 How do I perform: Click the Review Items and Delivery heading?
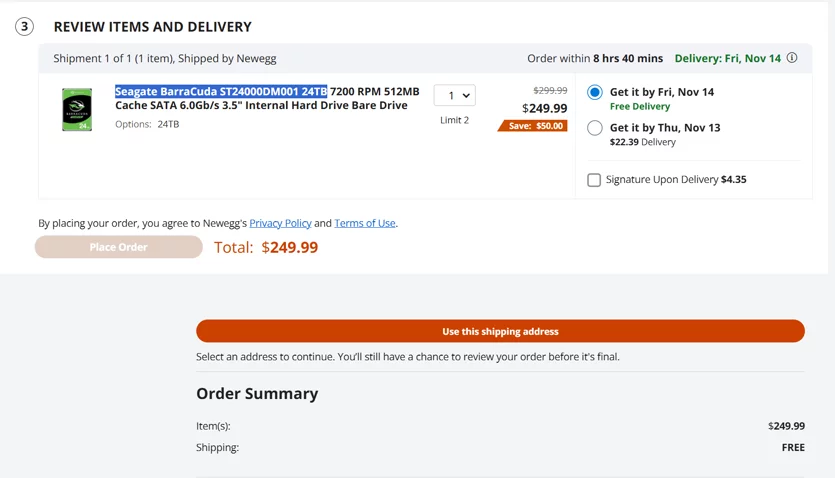tap(152, 27)
